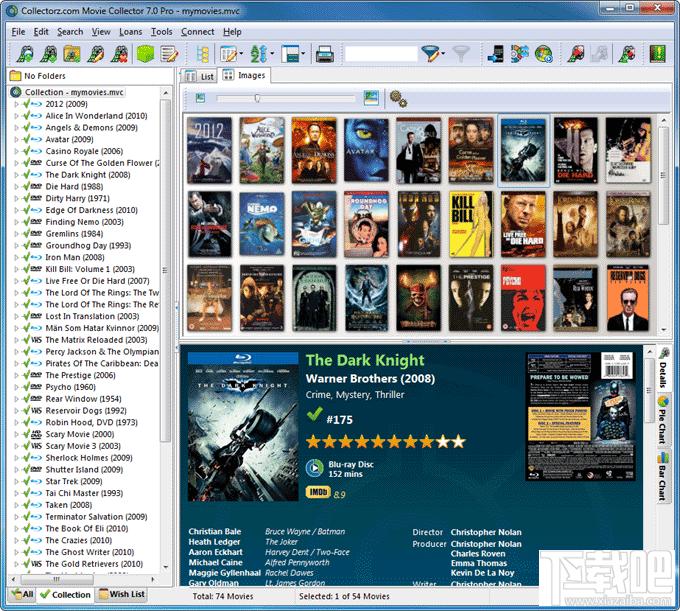Click the IMDb badge in details
This screenshot has height=611, width=680.
[318, 492]
